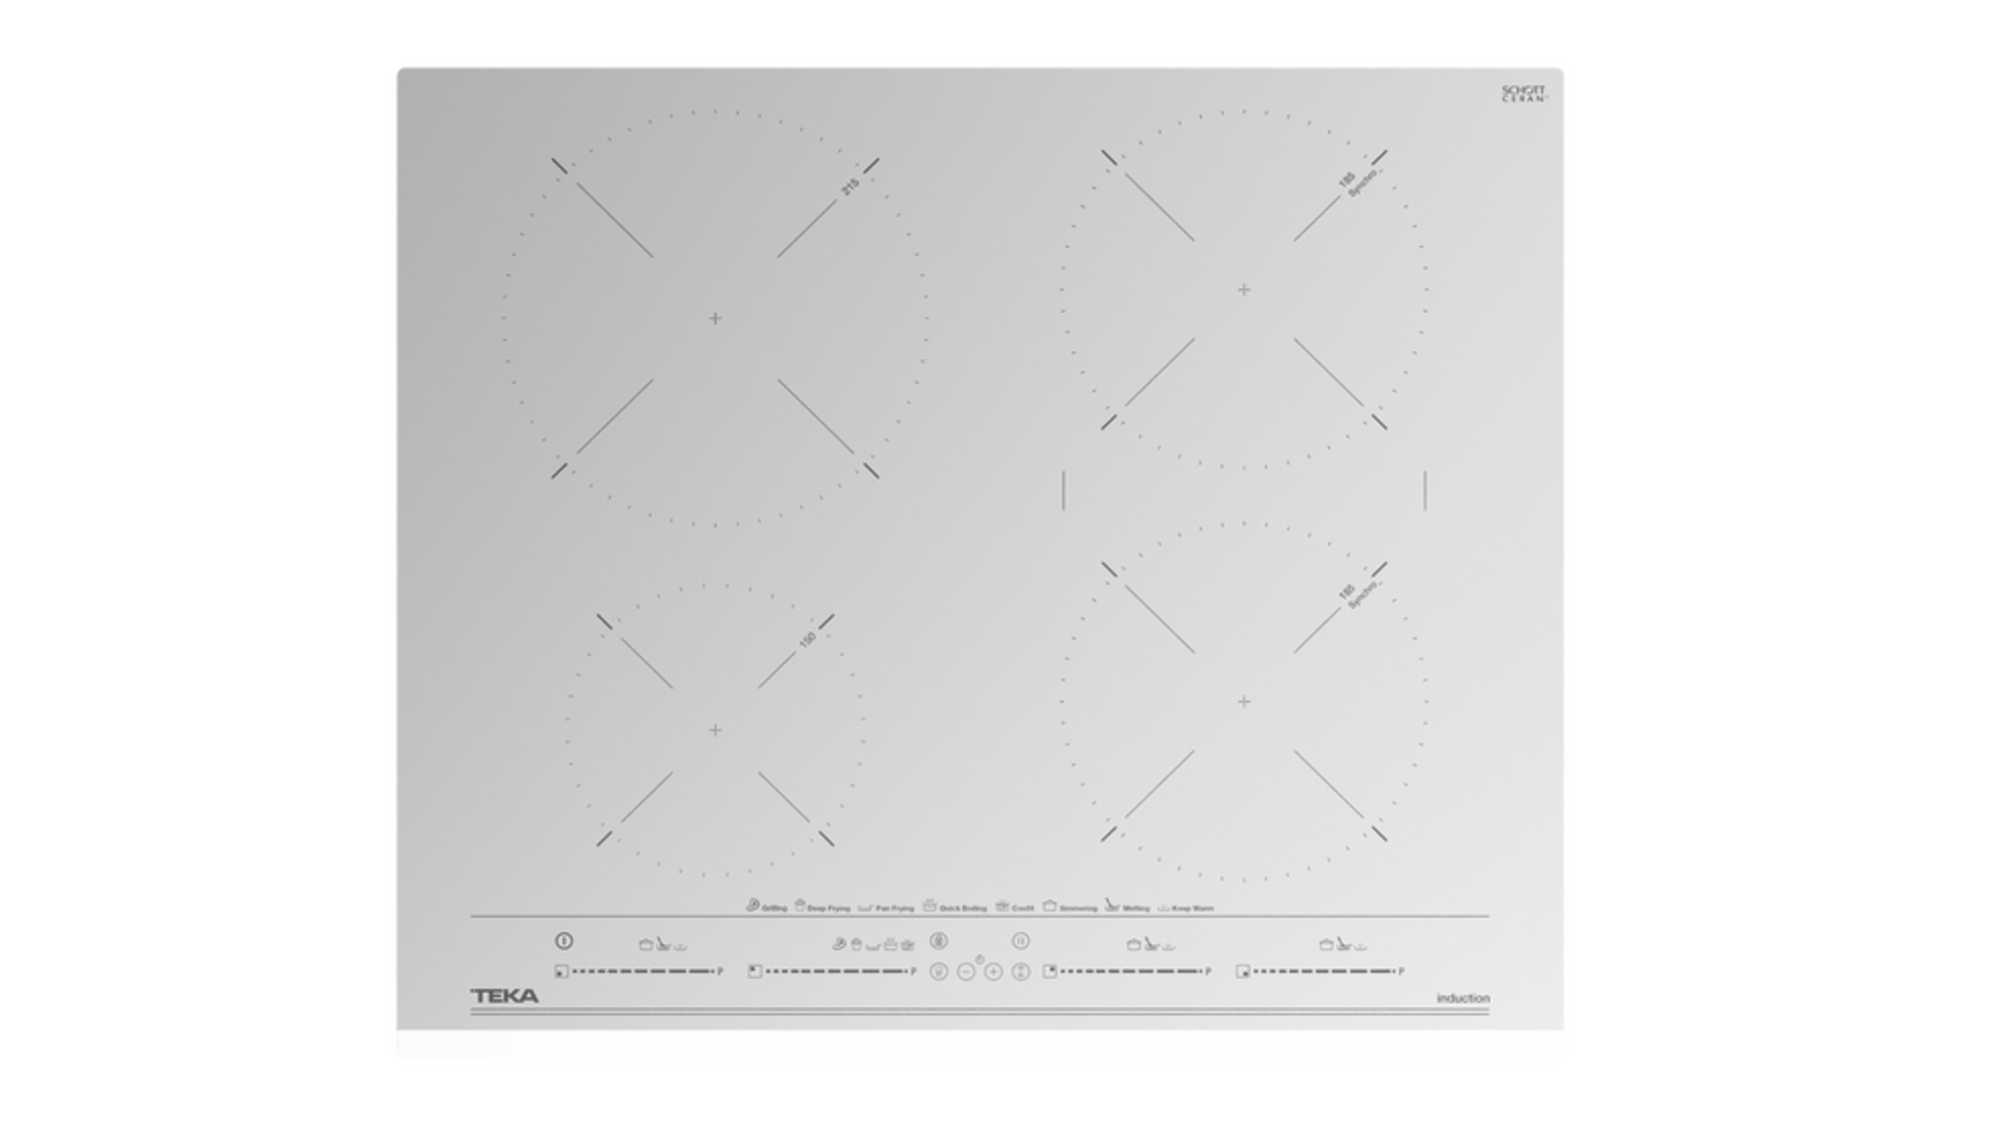Tap the timer plus key

pos(993,971)
